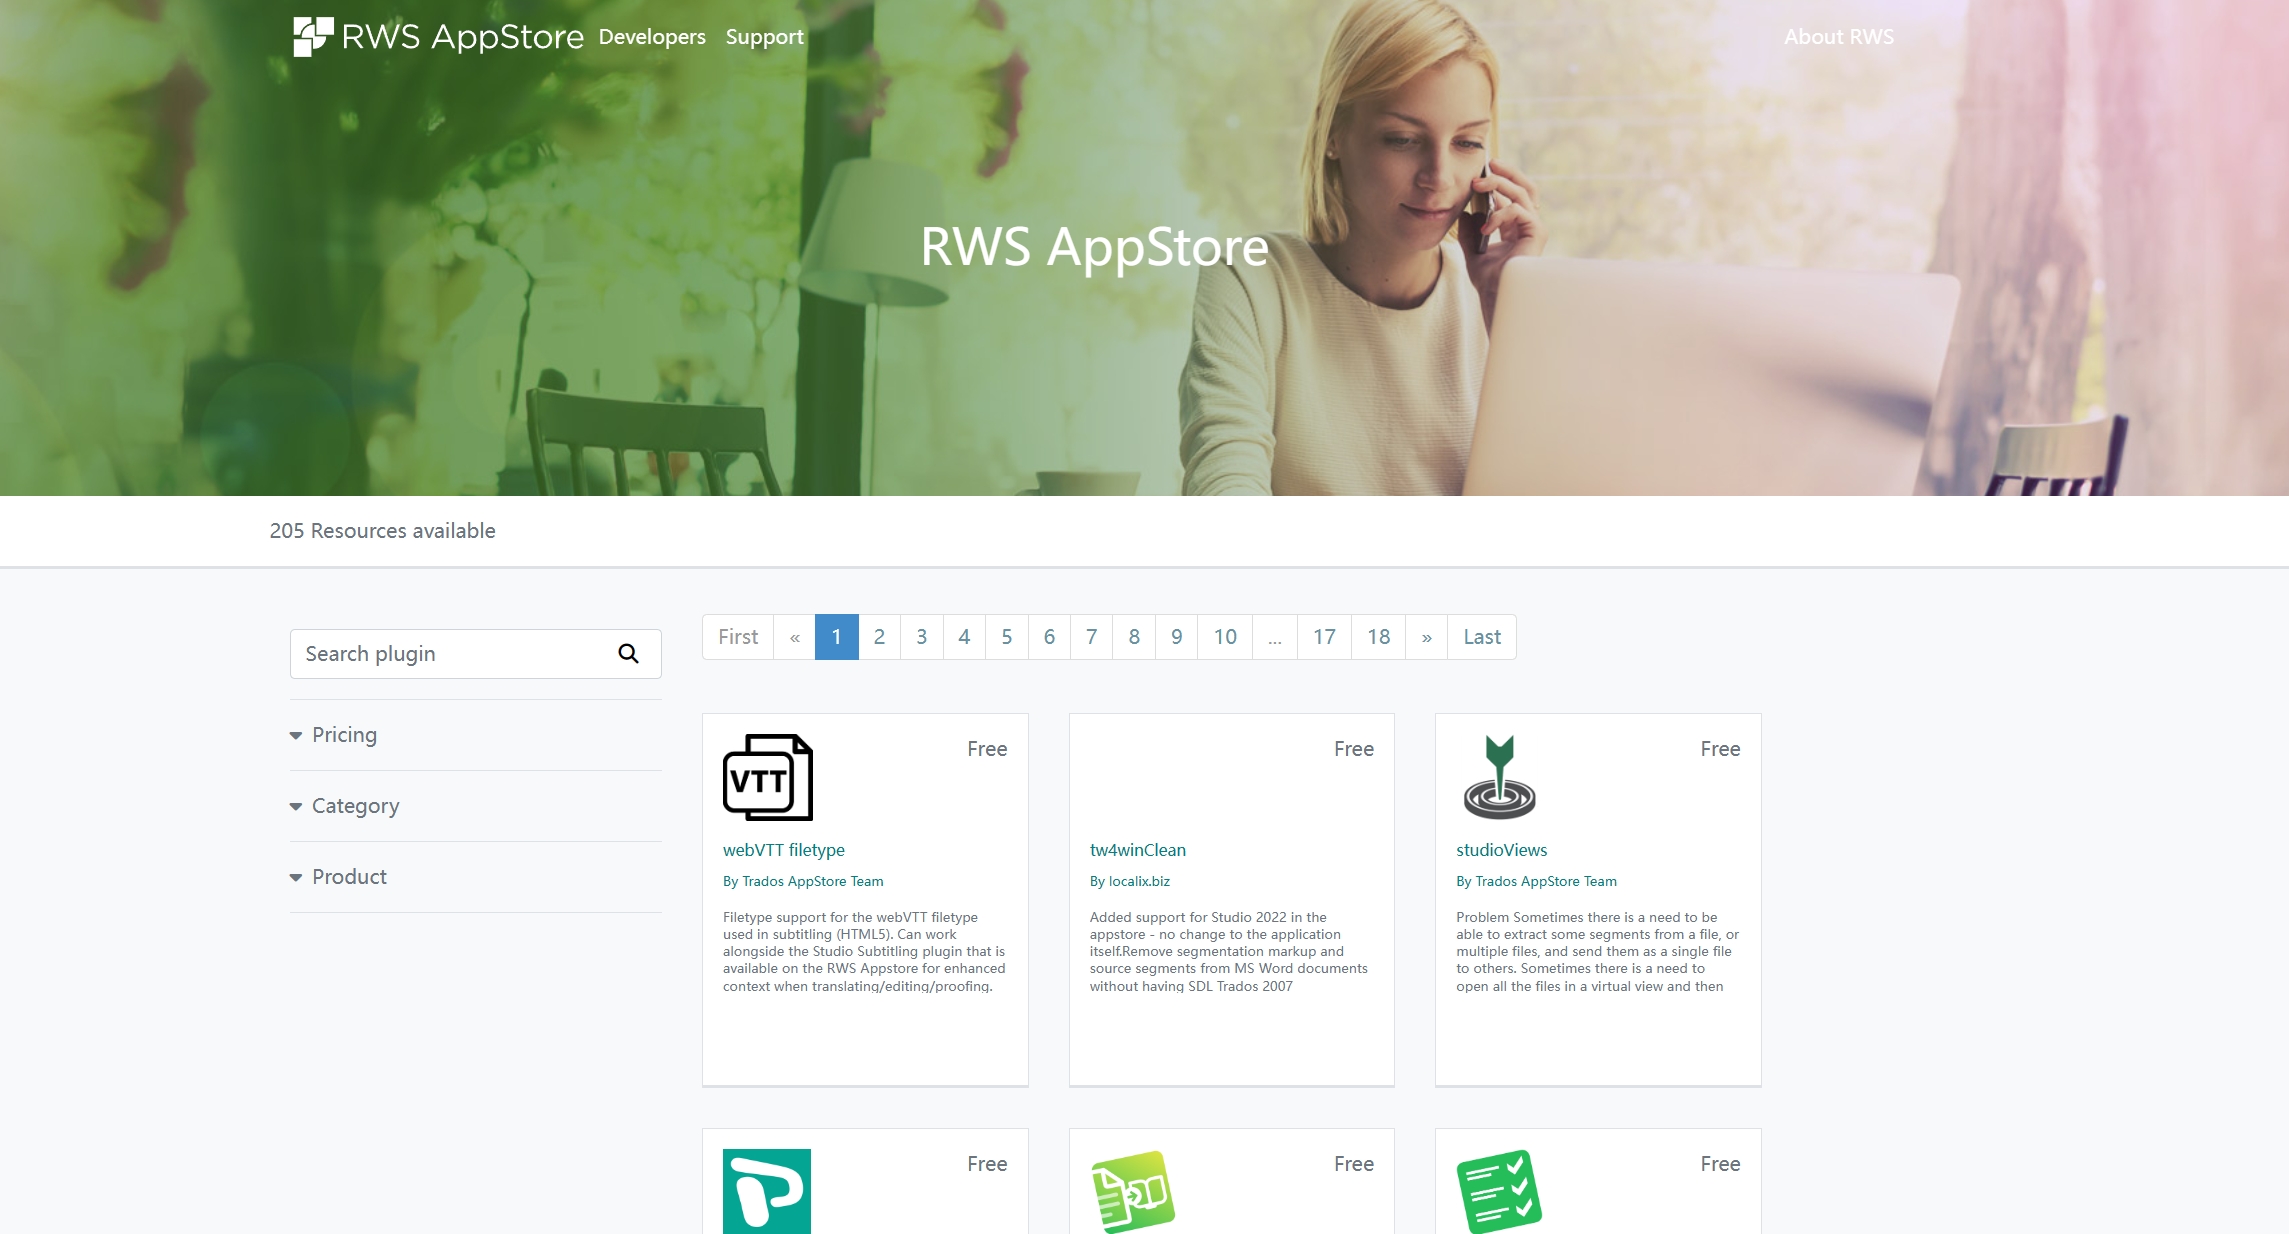Open the webVTT filetype plugin page

coord(784,849)
